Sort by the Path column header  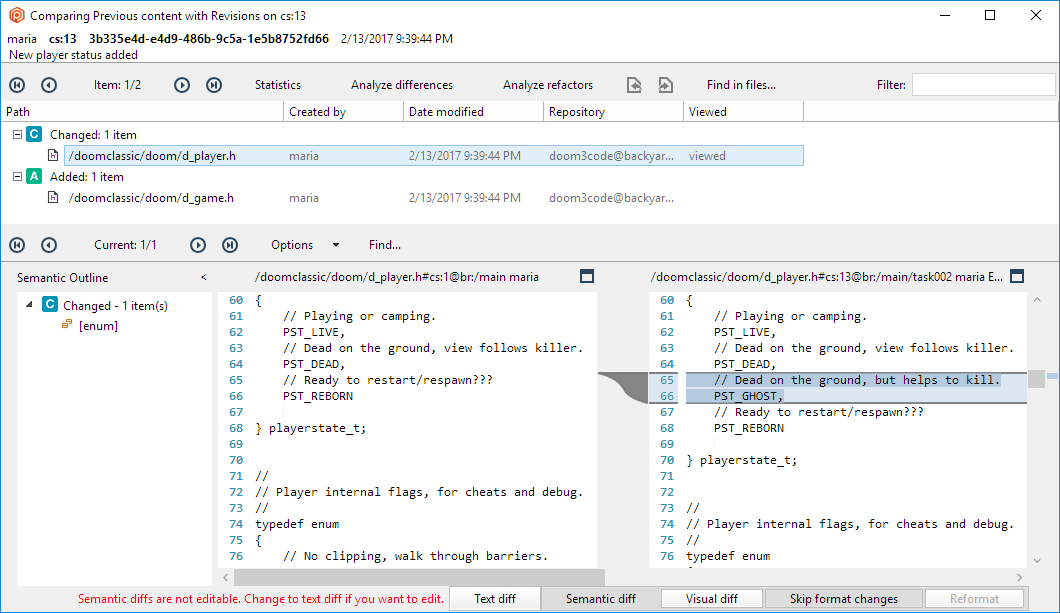pos(142,112)
